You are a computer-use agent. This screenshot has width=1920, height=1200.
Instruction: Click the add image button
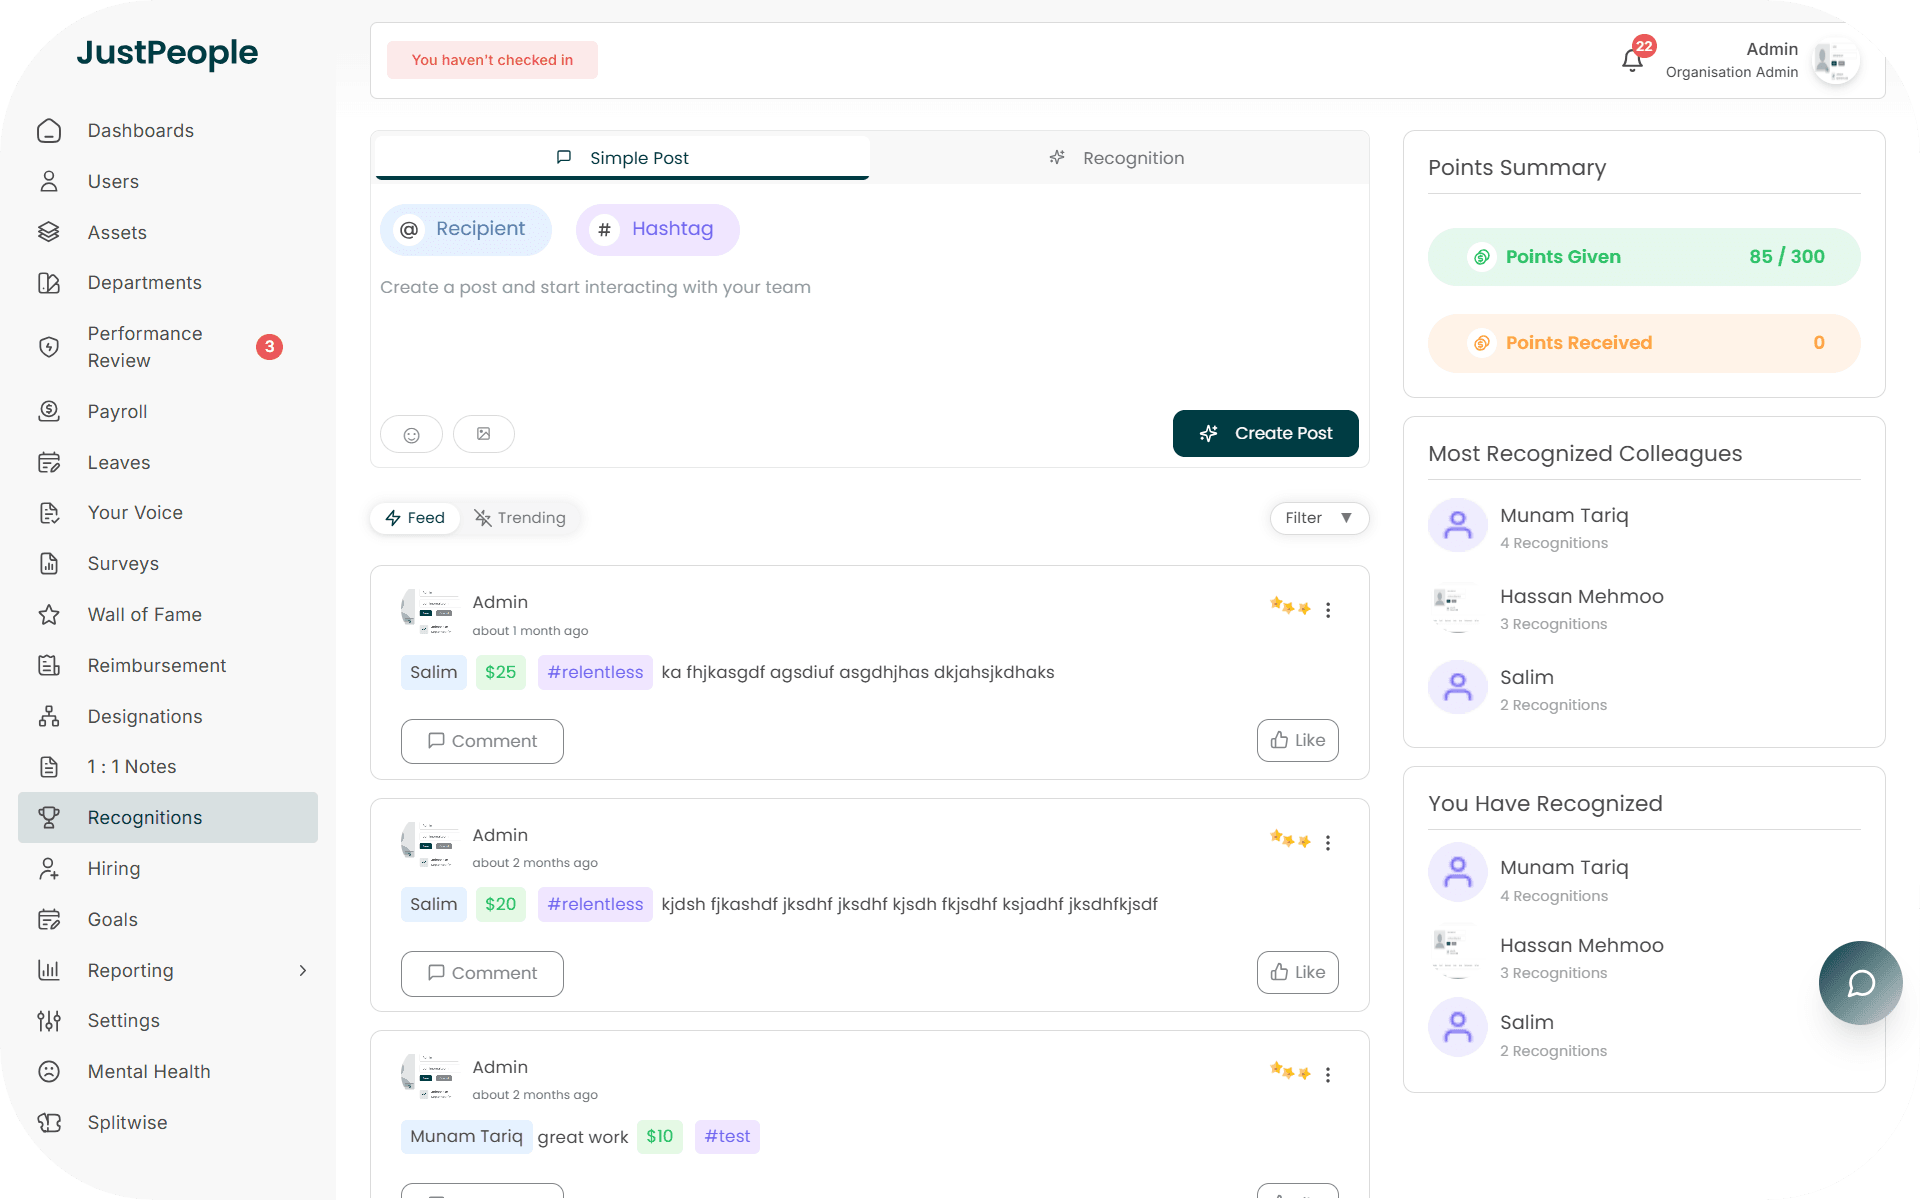coord(484,434)
